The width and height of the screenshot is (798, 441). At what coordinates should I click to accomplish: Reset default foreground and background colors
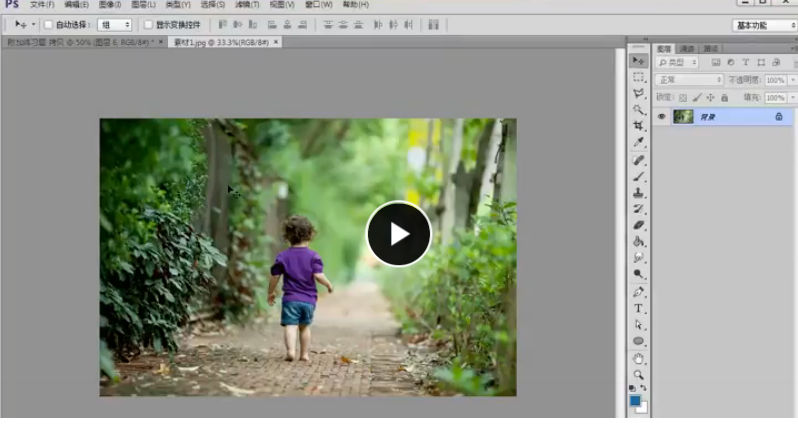[633, 388]
